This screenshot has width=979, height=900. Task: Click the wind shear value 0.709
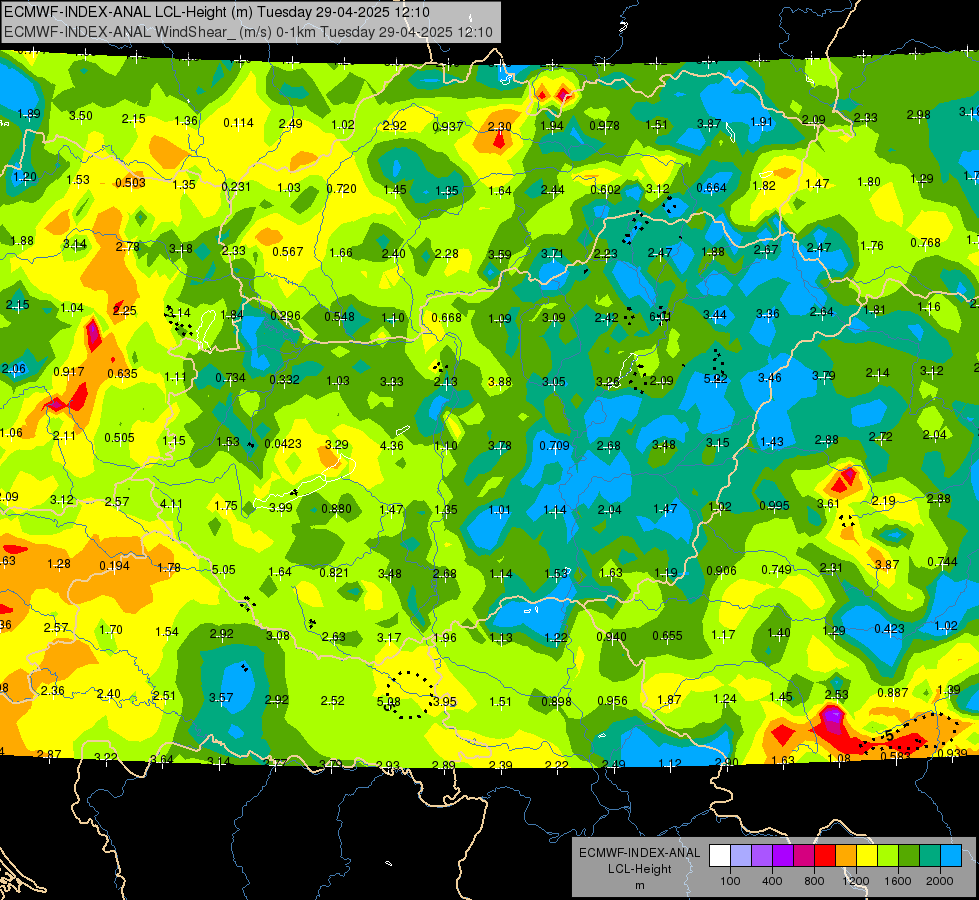[554, 445]
